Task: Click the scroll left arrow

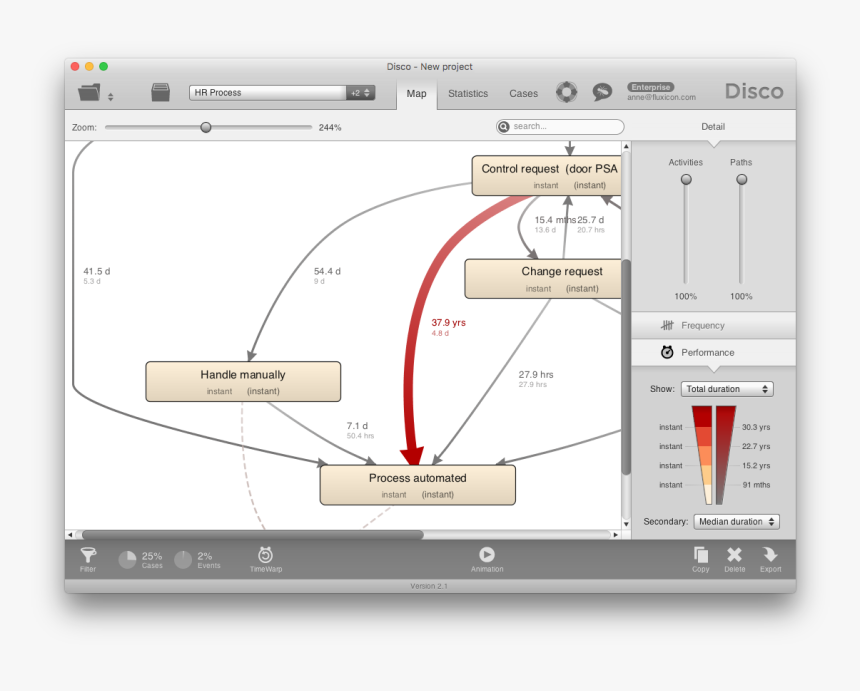Action: (x=70, y=534)
